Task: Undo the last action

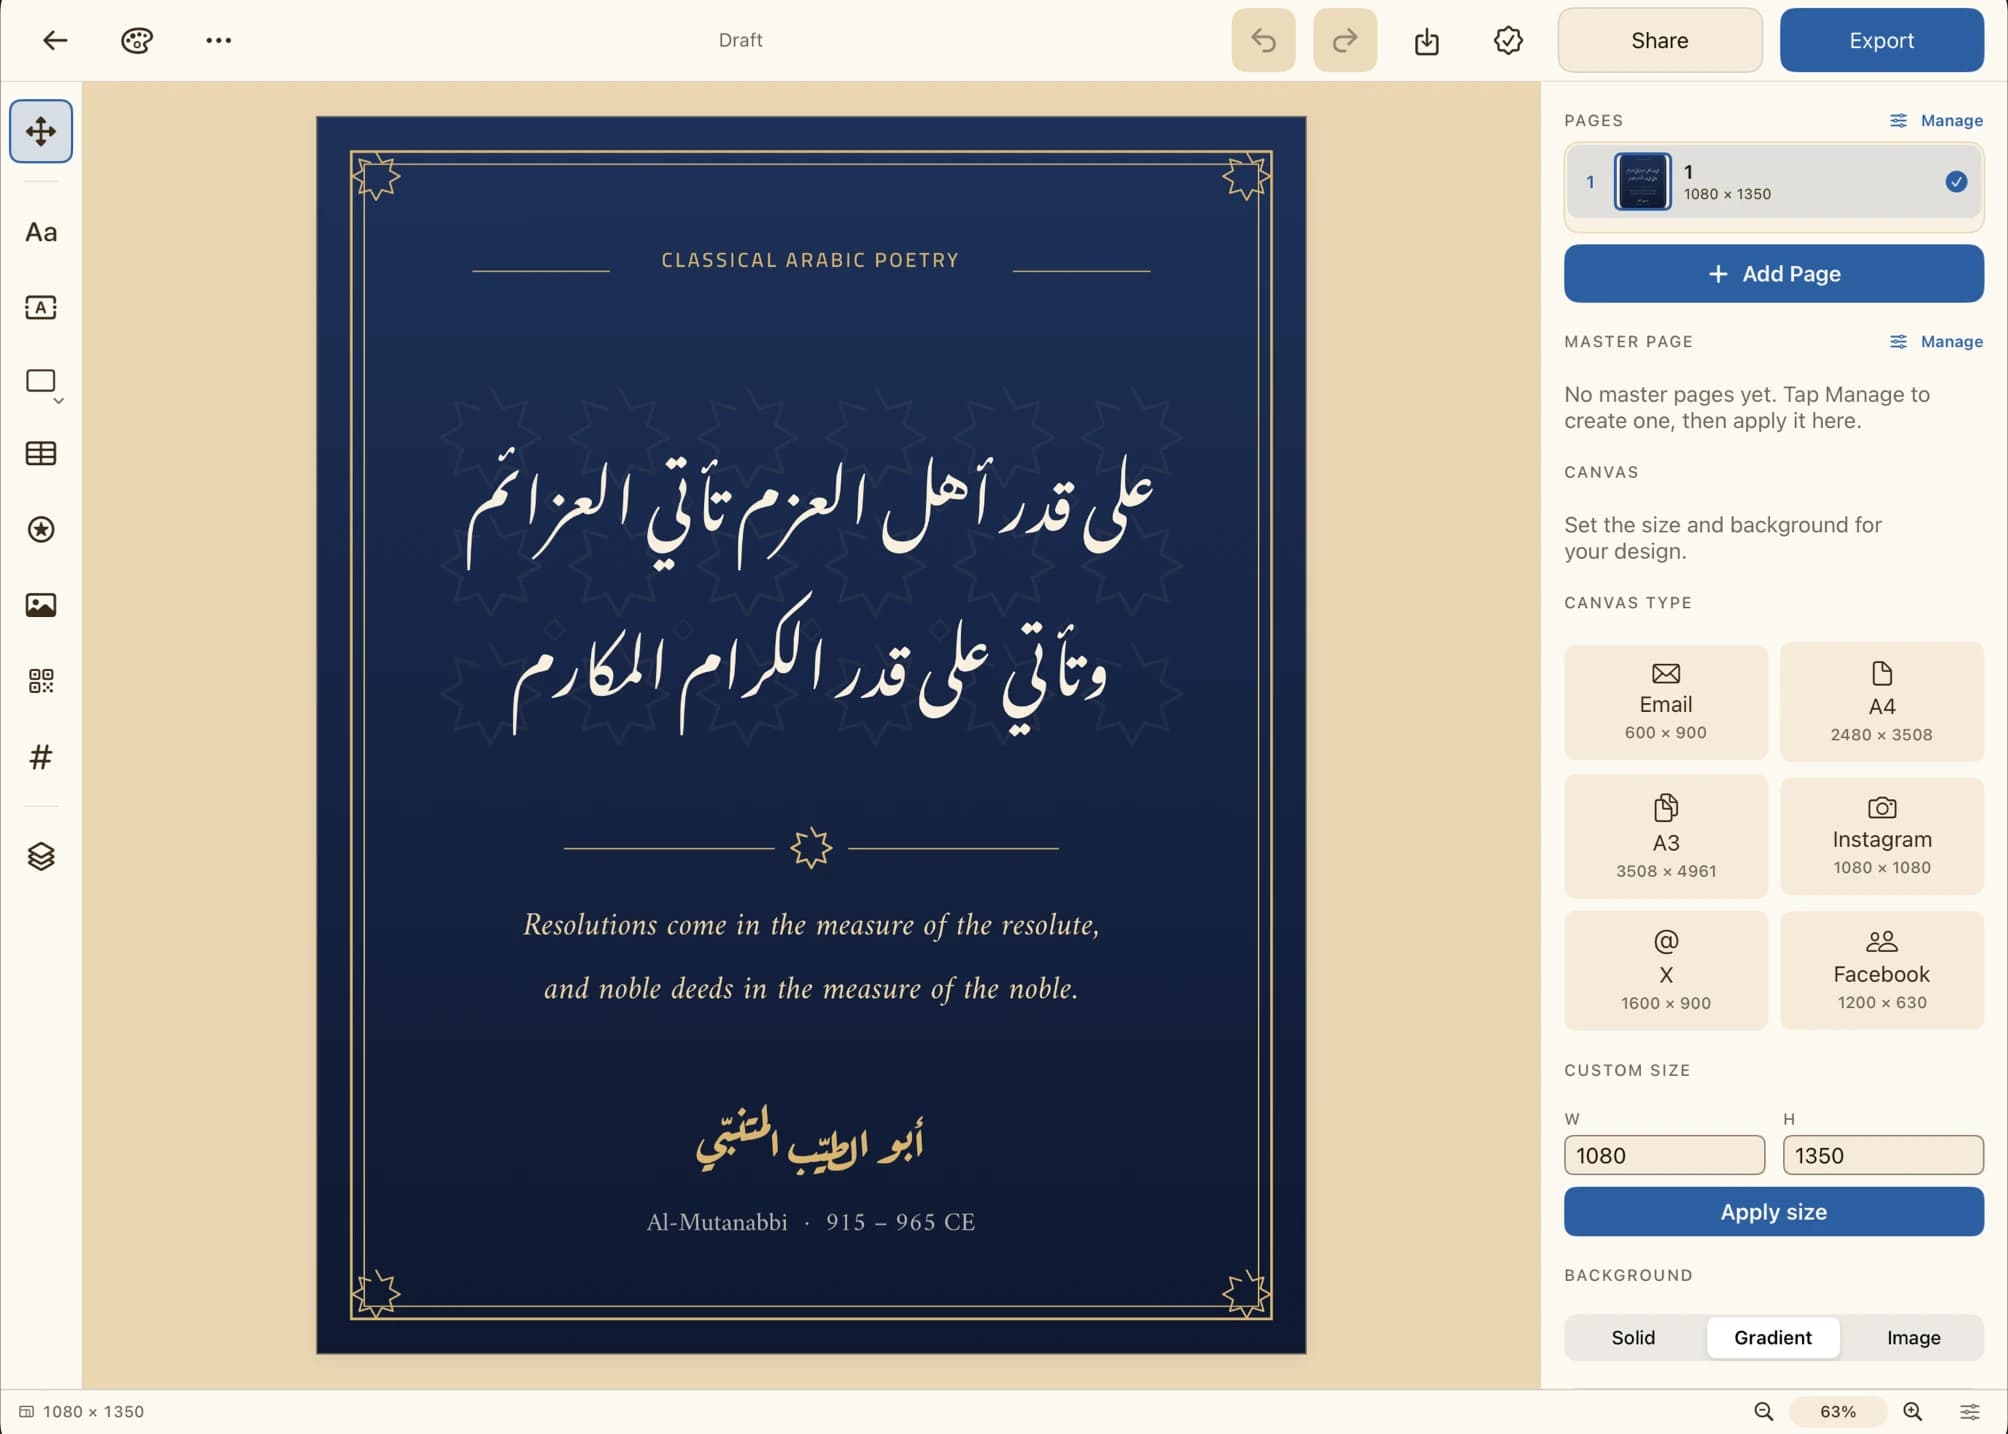Action: click(1263, 40)
